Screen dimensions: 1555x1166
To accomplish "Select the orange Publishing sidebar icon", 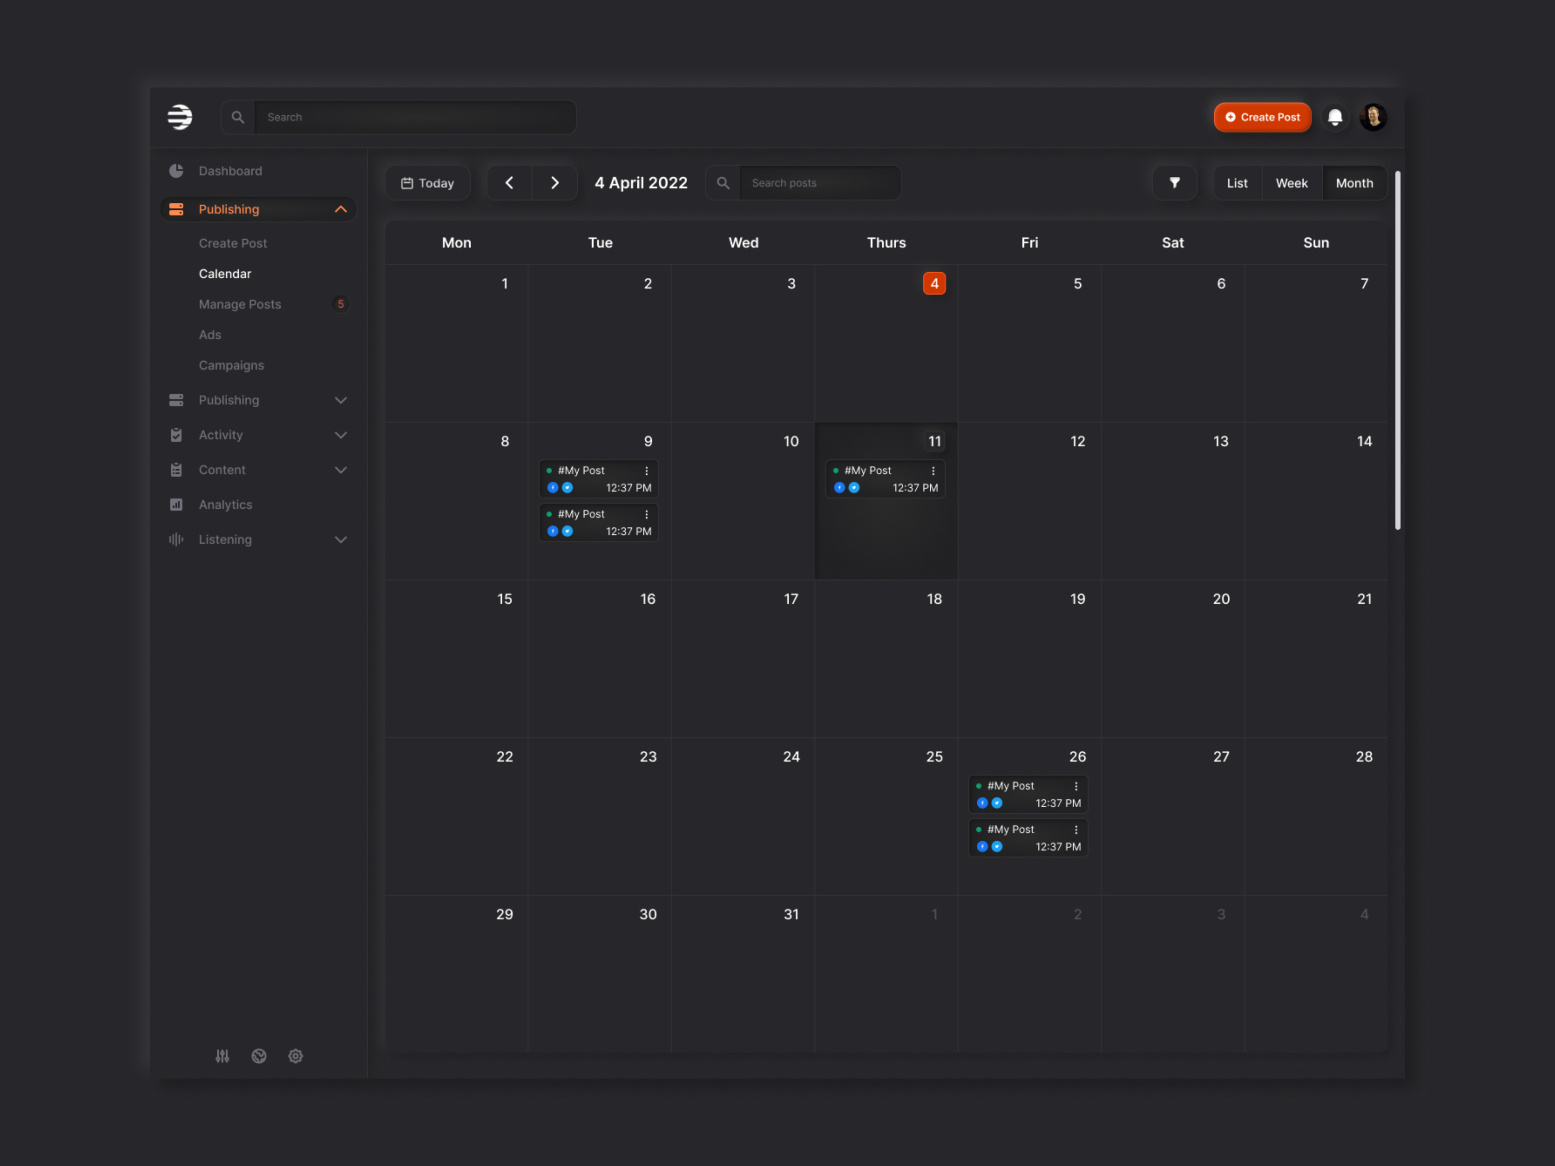I will point(176,209).
